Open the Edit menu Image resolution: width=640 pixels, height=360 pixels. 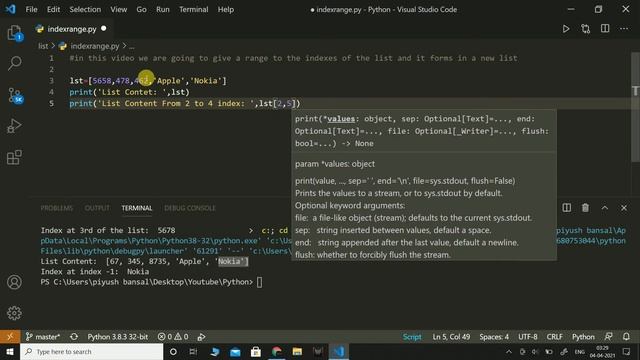pos(53,9)
